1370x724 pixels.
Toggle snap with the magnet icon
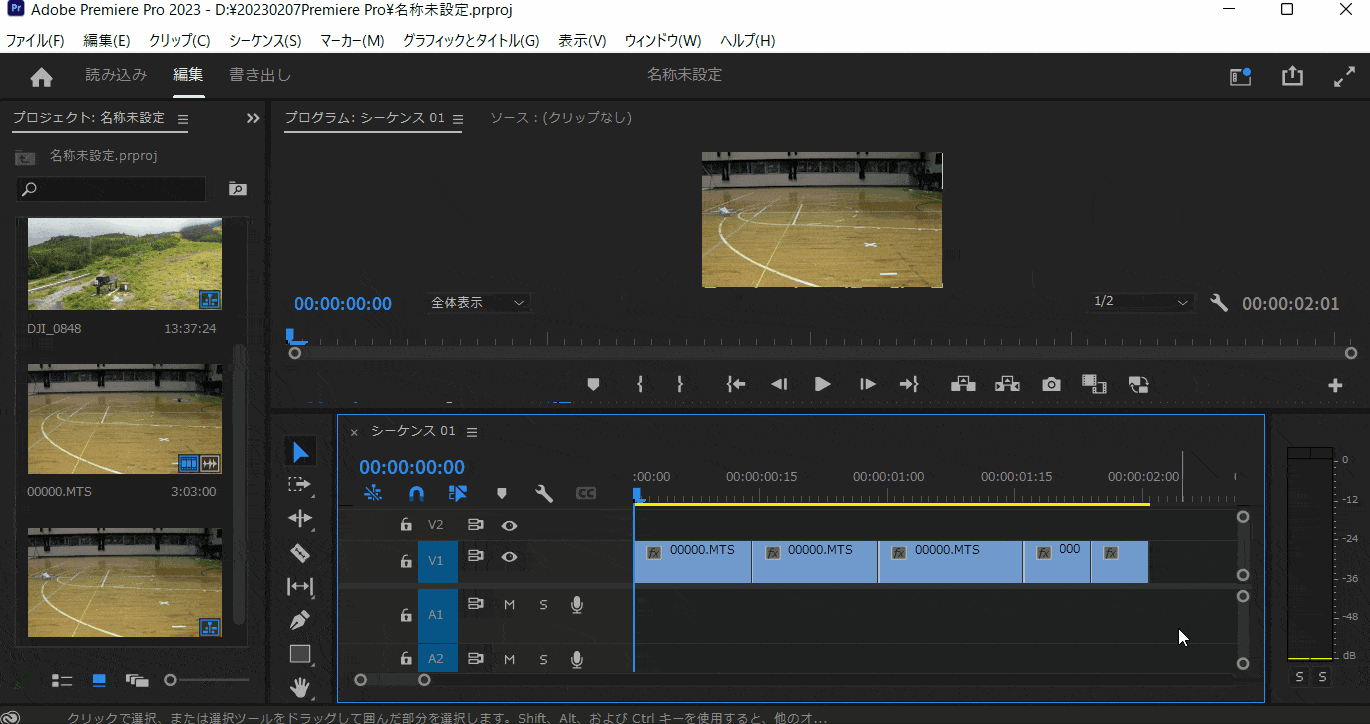[x=416, y=493]
